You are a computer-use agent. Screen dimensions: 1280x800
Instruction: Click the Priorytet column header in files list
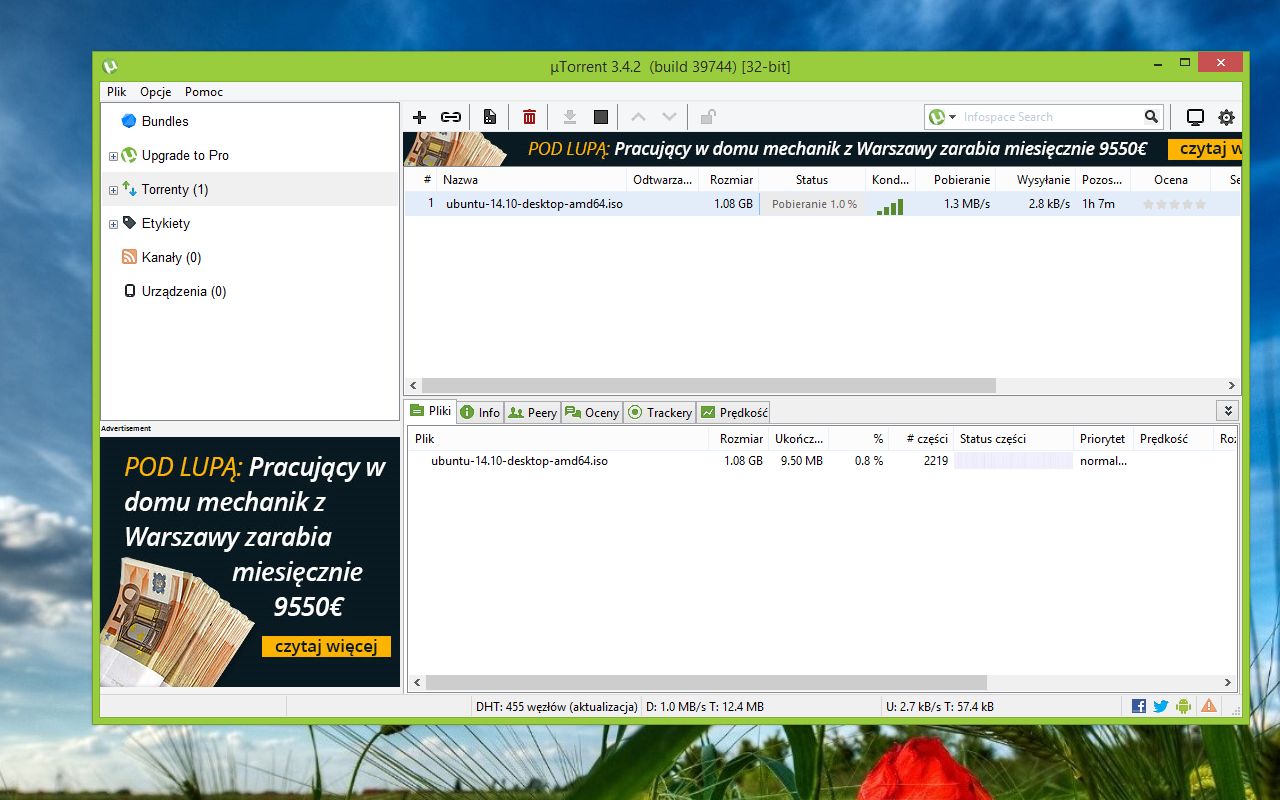tap(1103, 439)
